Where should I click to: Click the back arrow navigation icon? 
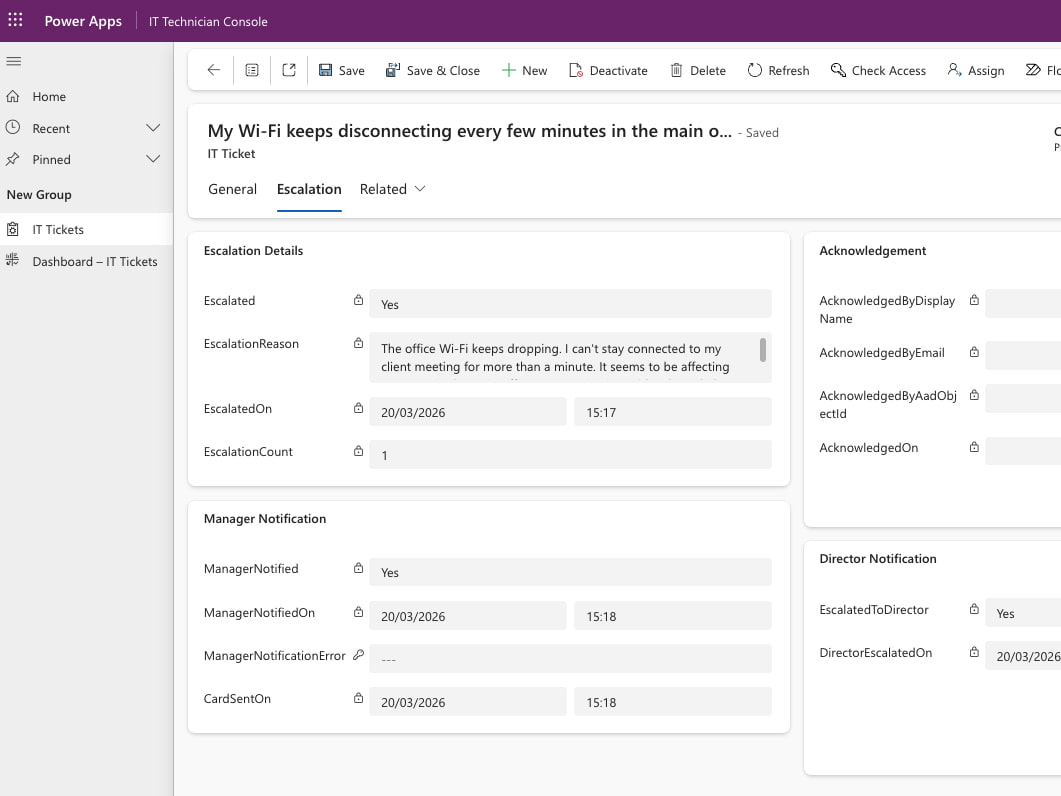coord(213,70)
